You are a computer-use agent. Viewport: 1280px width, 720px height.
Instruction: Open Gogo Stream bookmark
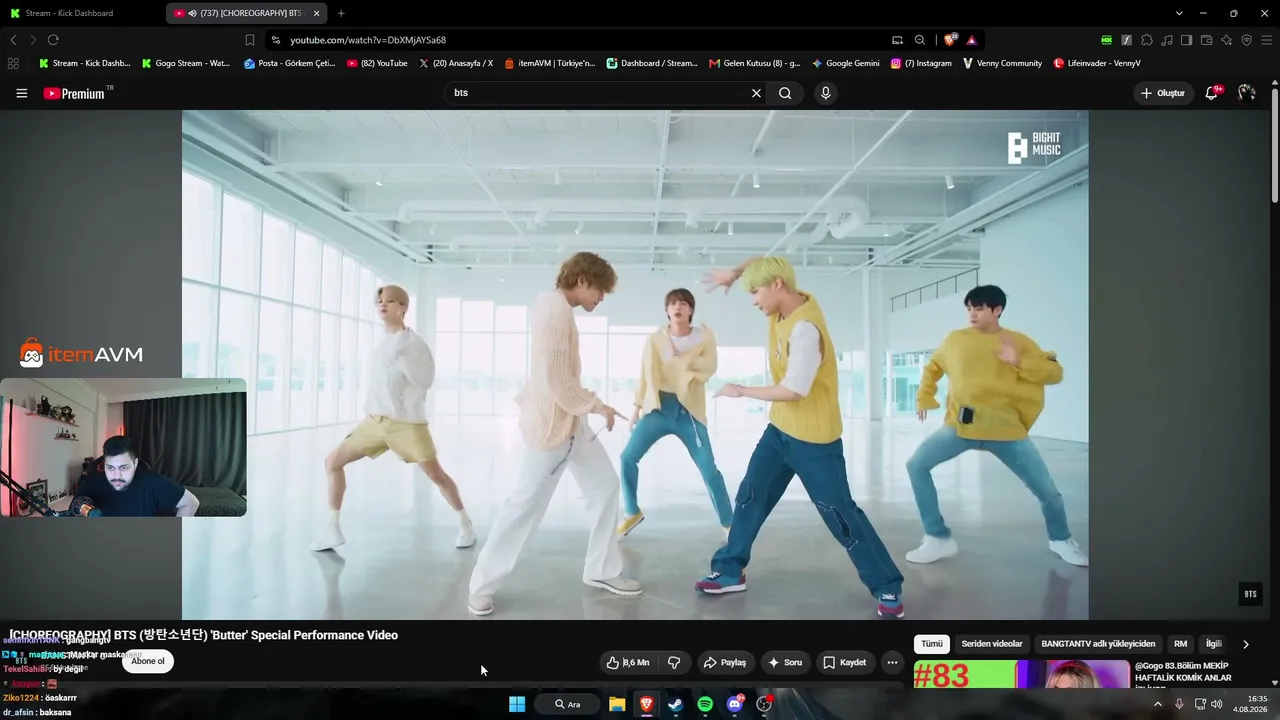point(186,63)
